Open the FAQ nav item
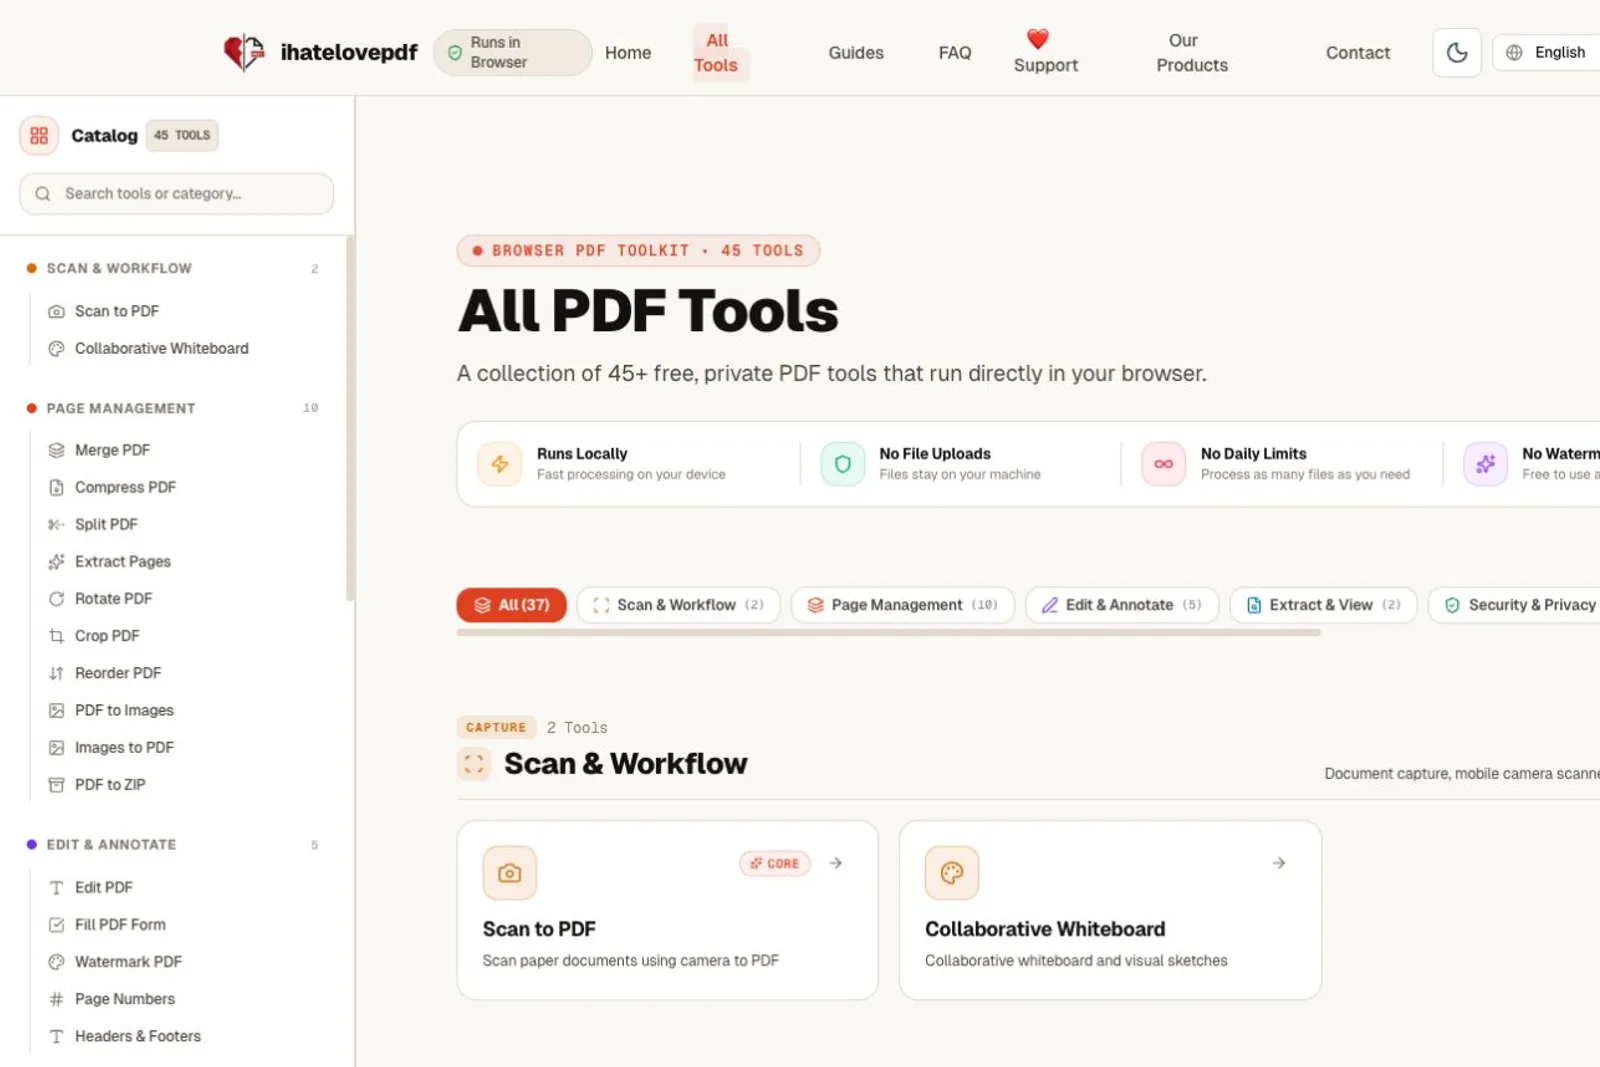The width and height of the screenshot is (1600, 1067). point(955,53)
